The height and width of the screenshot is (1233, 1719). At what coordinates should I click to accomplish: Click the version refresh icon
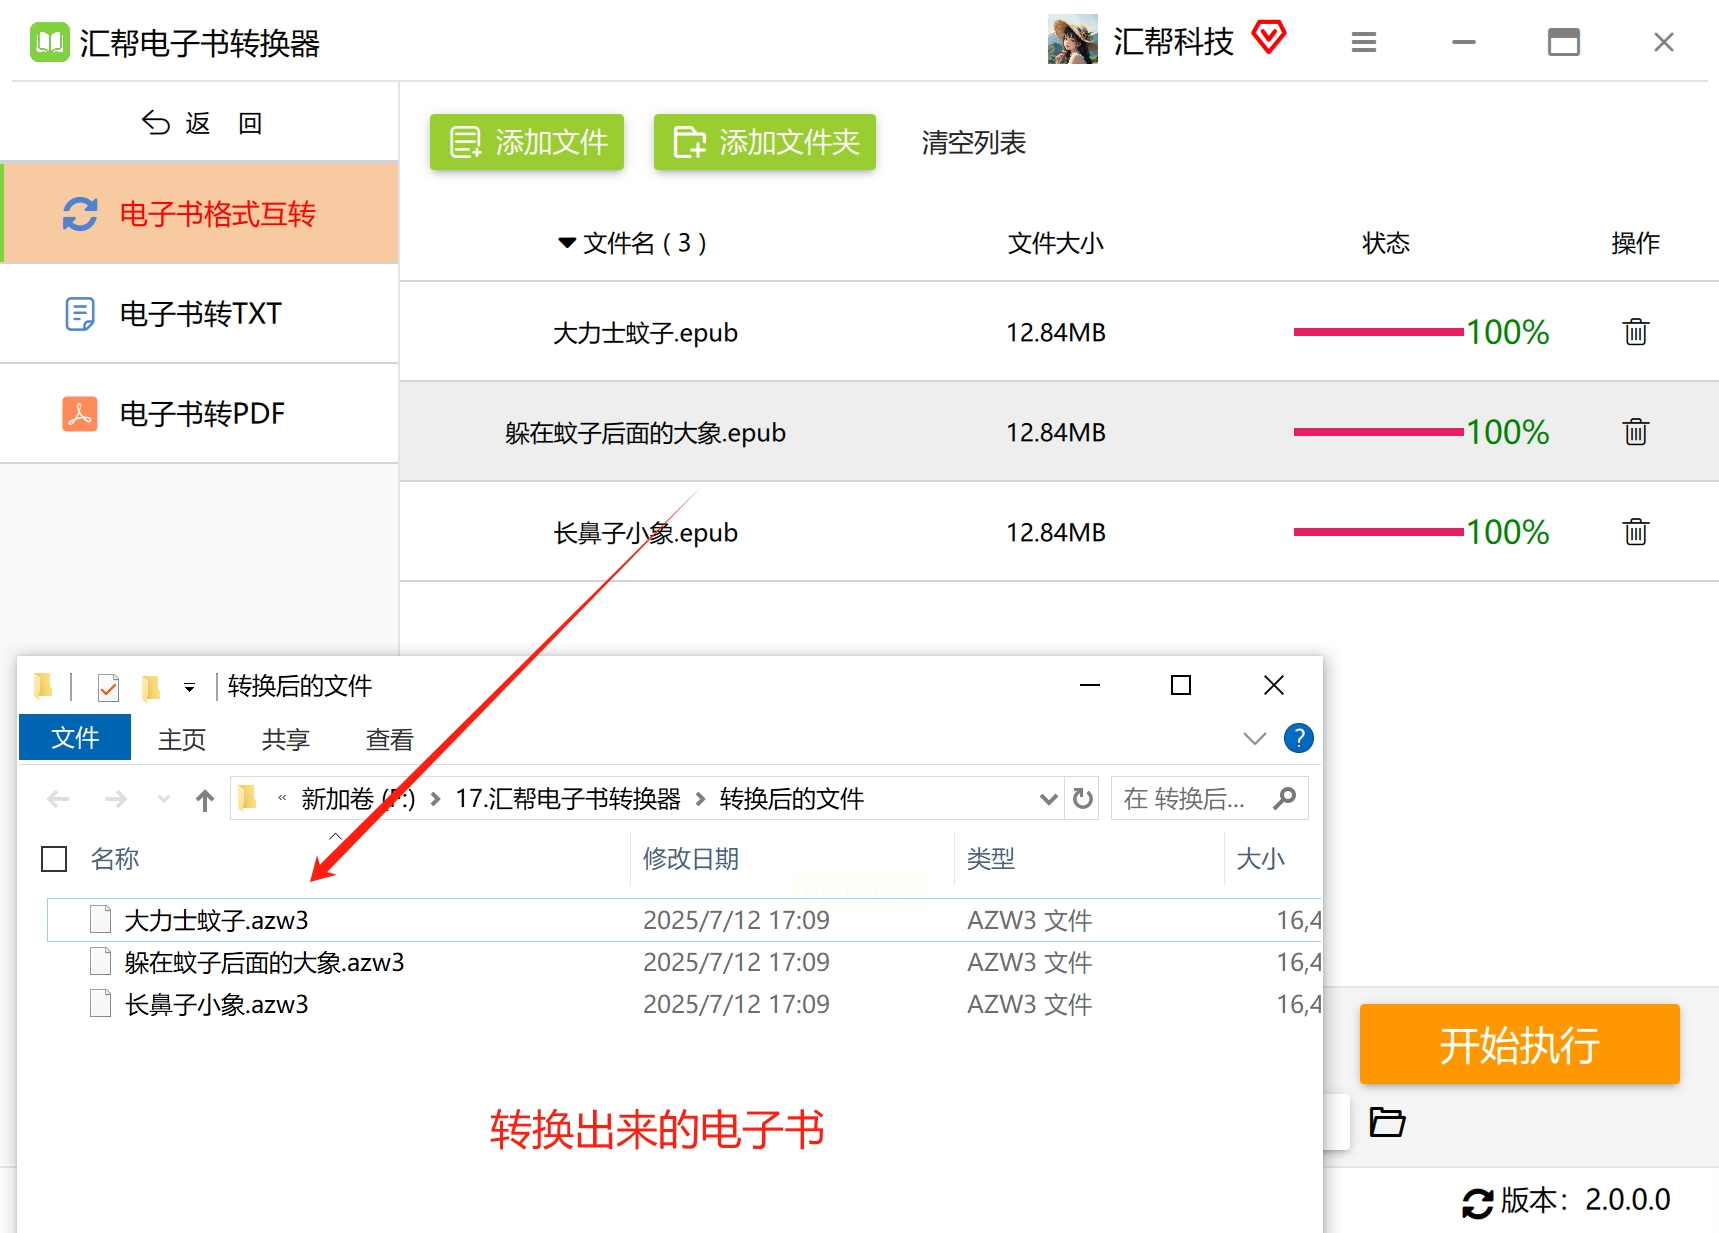click(1477, 1202)
